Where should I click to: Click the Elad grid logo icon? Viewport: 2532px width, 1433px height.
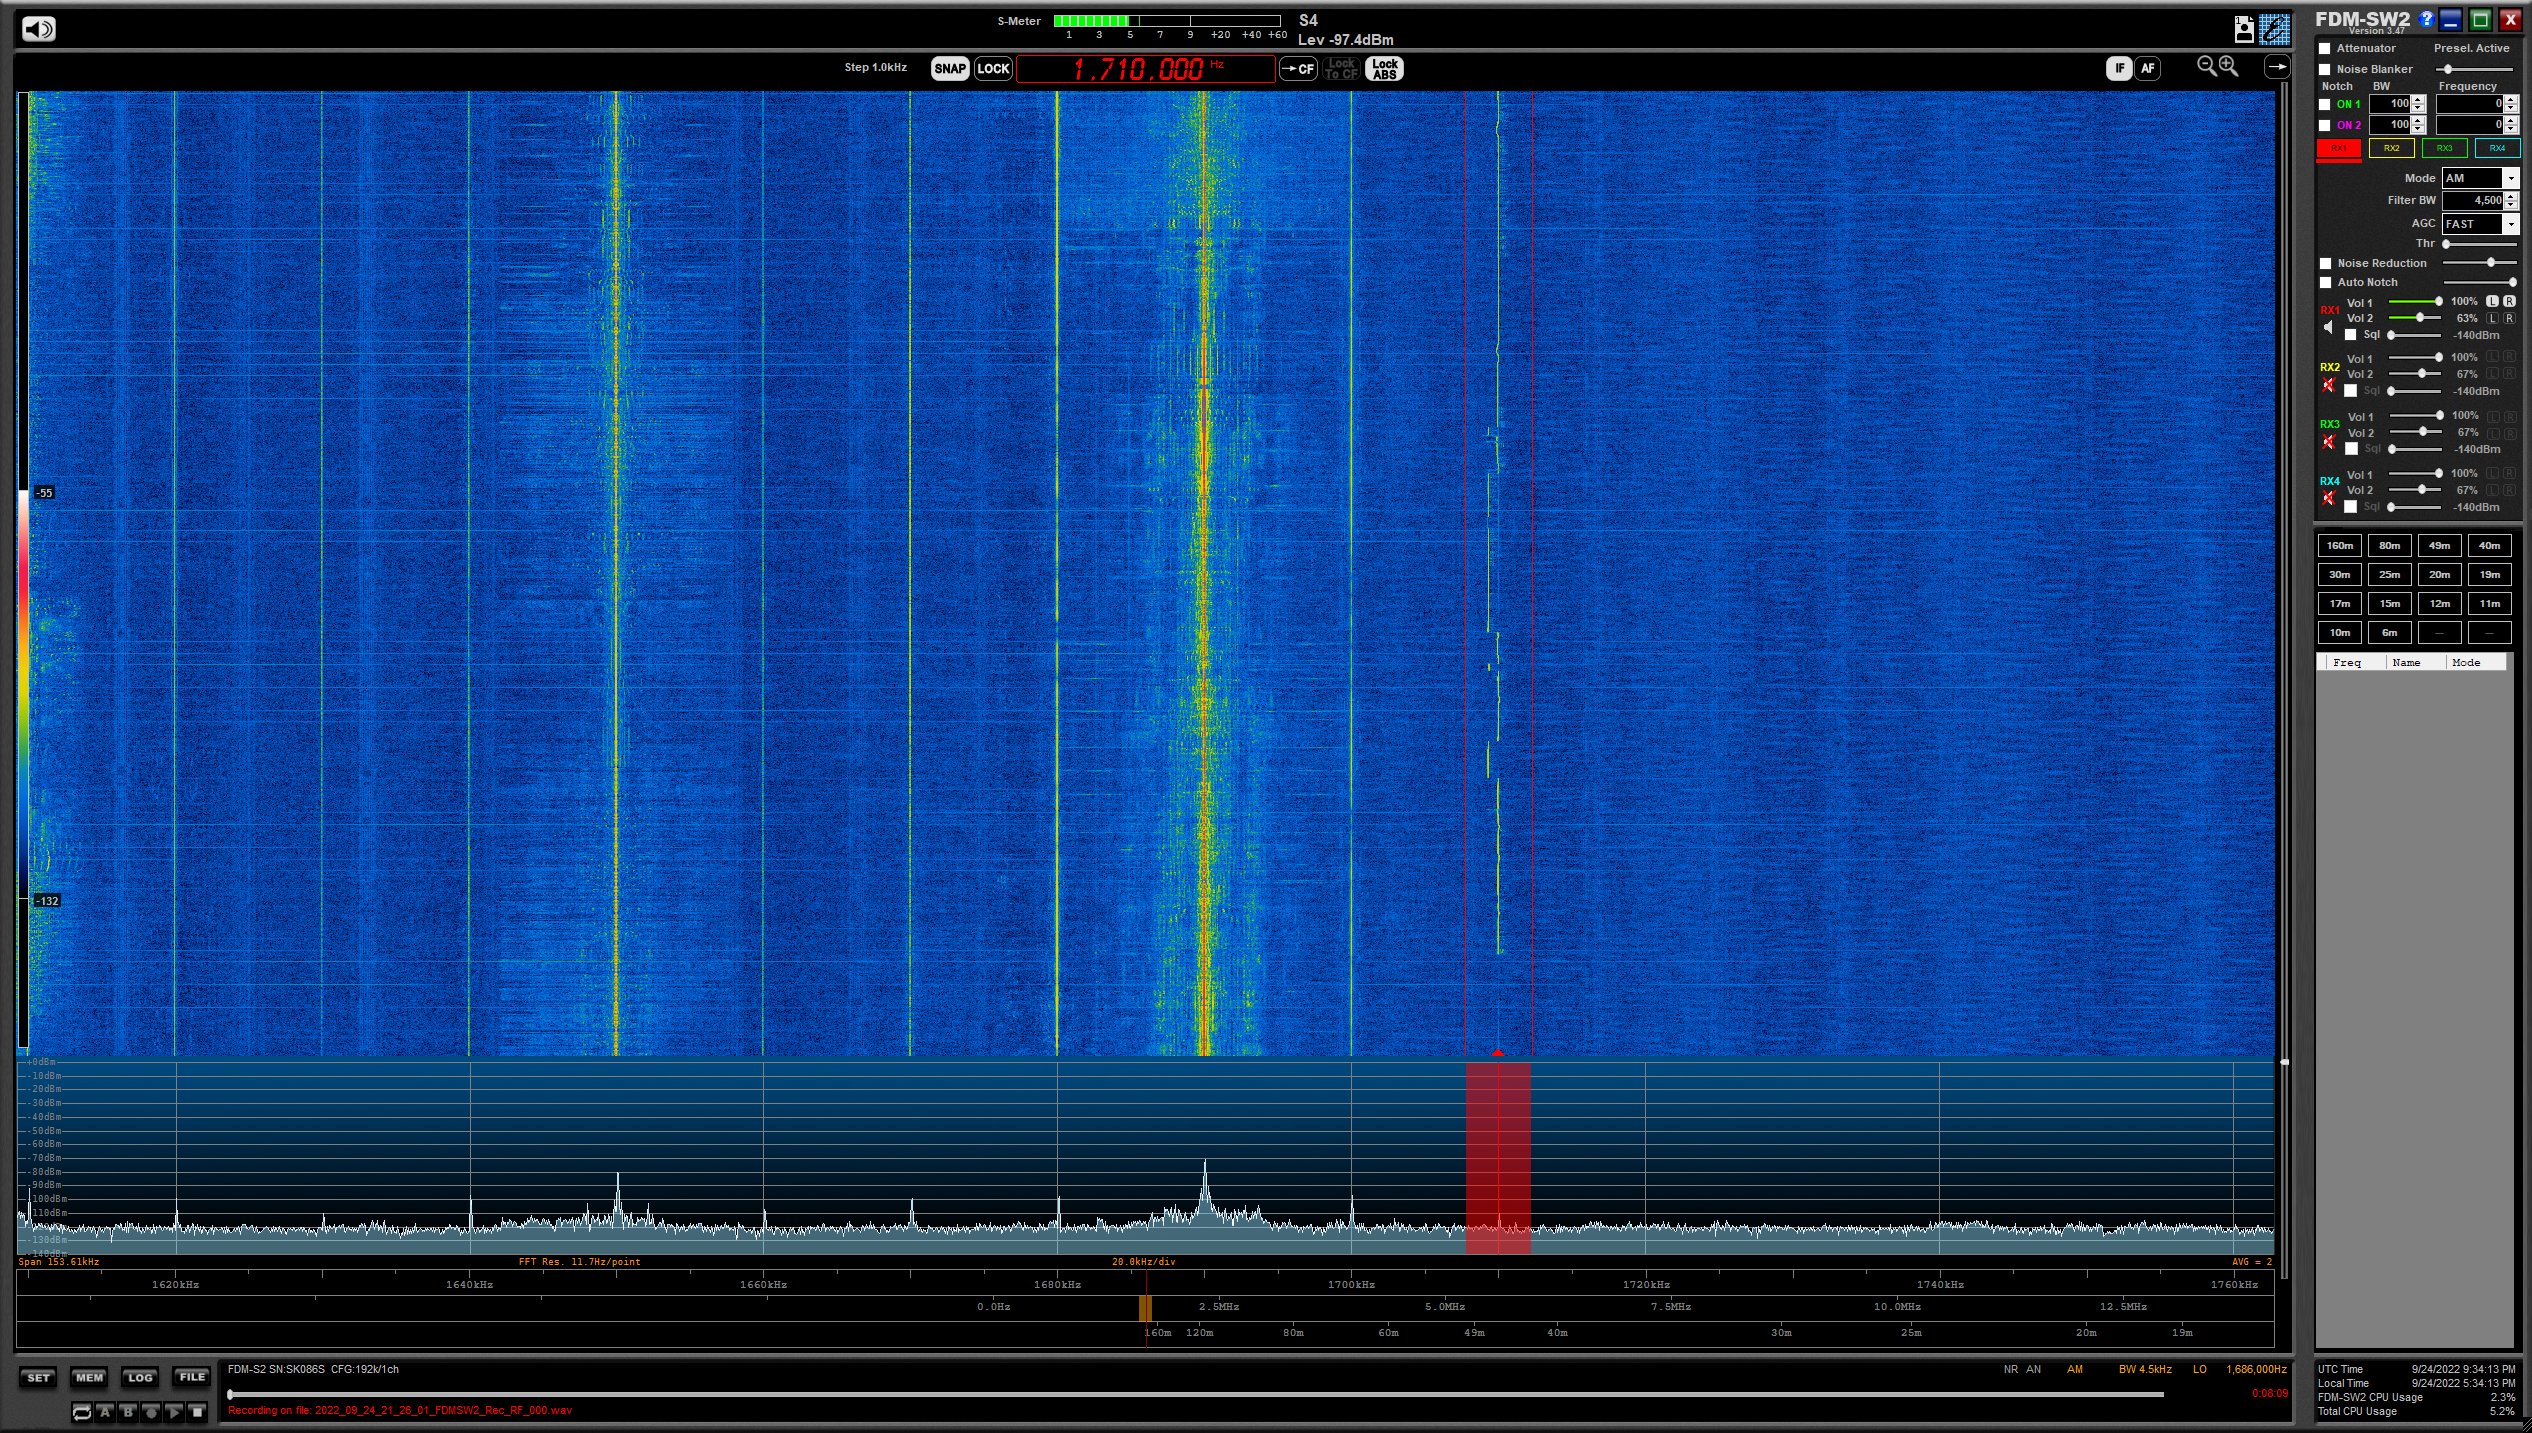pos(2274,29)
